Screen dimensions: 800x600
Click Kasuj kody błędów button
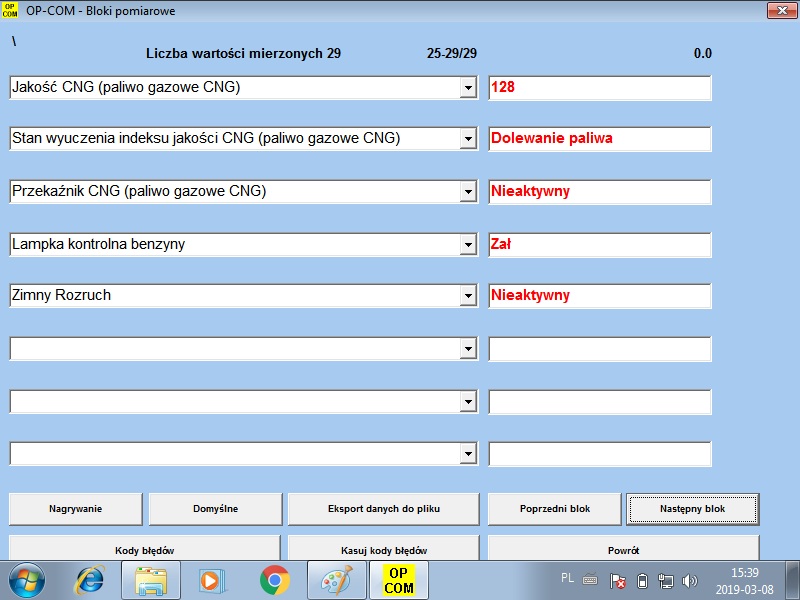click(384, 549)
